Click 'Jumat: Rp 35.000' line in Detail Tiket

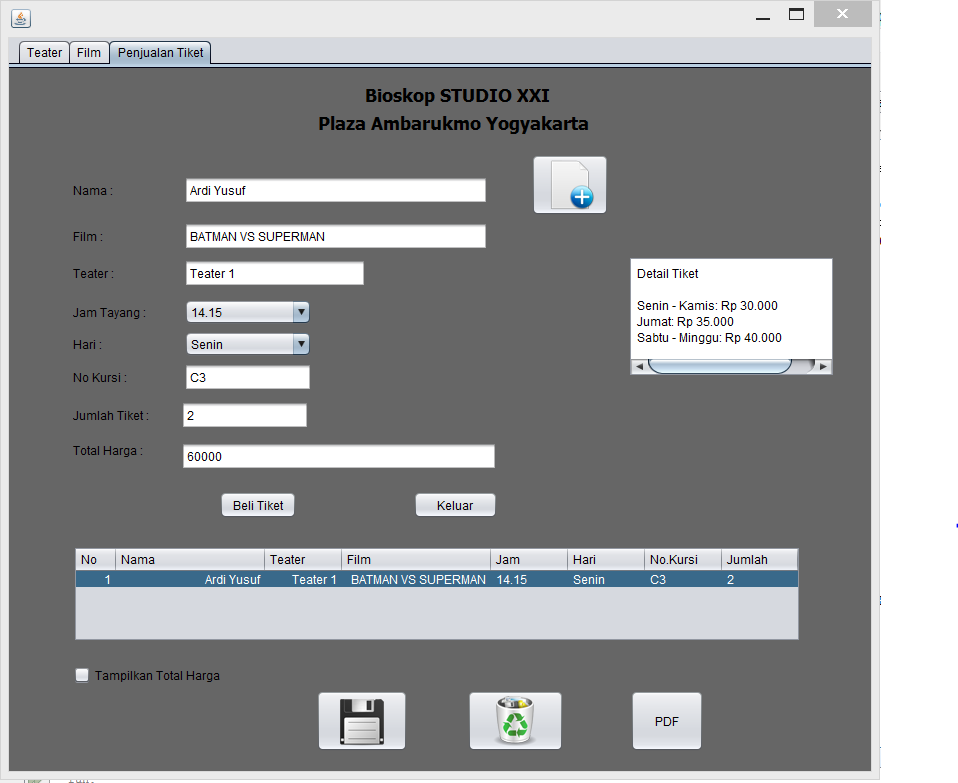point(685,321)
